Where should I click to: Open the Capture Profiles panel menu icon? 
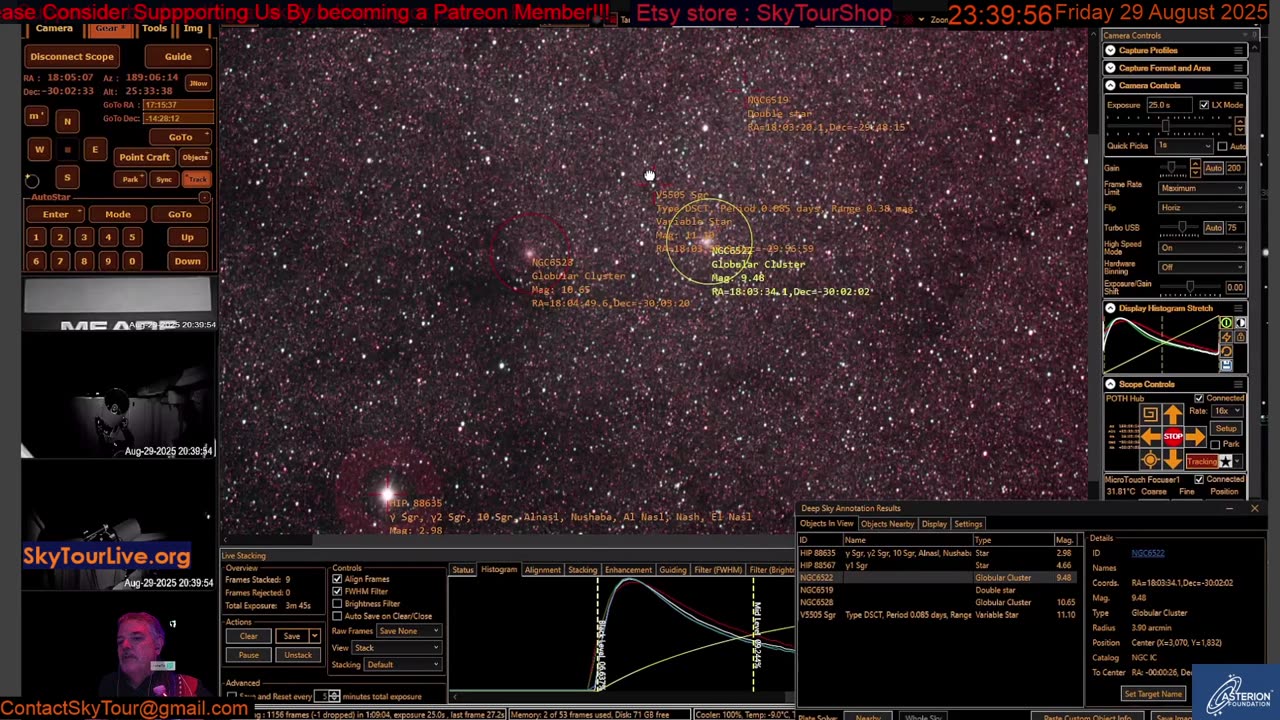[x=1239, y=50]
